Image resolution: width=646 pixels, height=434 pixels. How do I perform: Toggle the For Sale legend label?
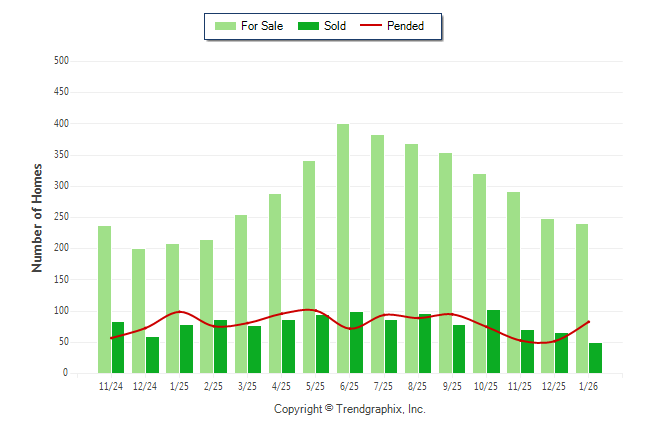(x=261, y=26)
